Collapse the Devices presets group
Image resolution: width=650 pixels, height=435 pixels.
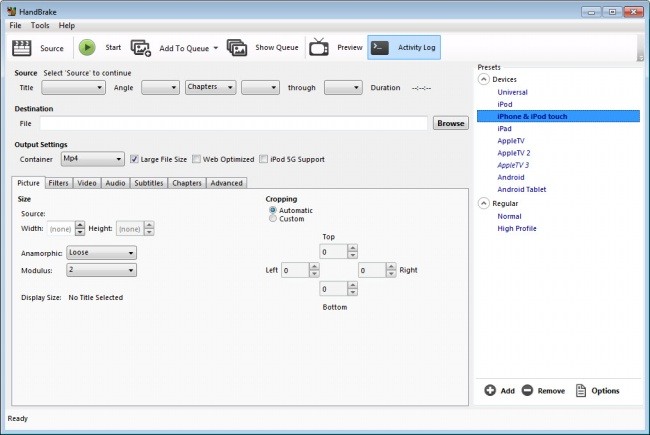click(483, 79)
